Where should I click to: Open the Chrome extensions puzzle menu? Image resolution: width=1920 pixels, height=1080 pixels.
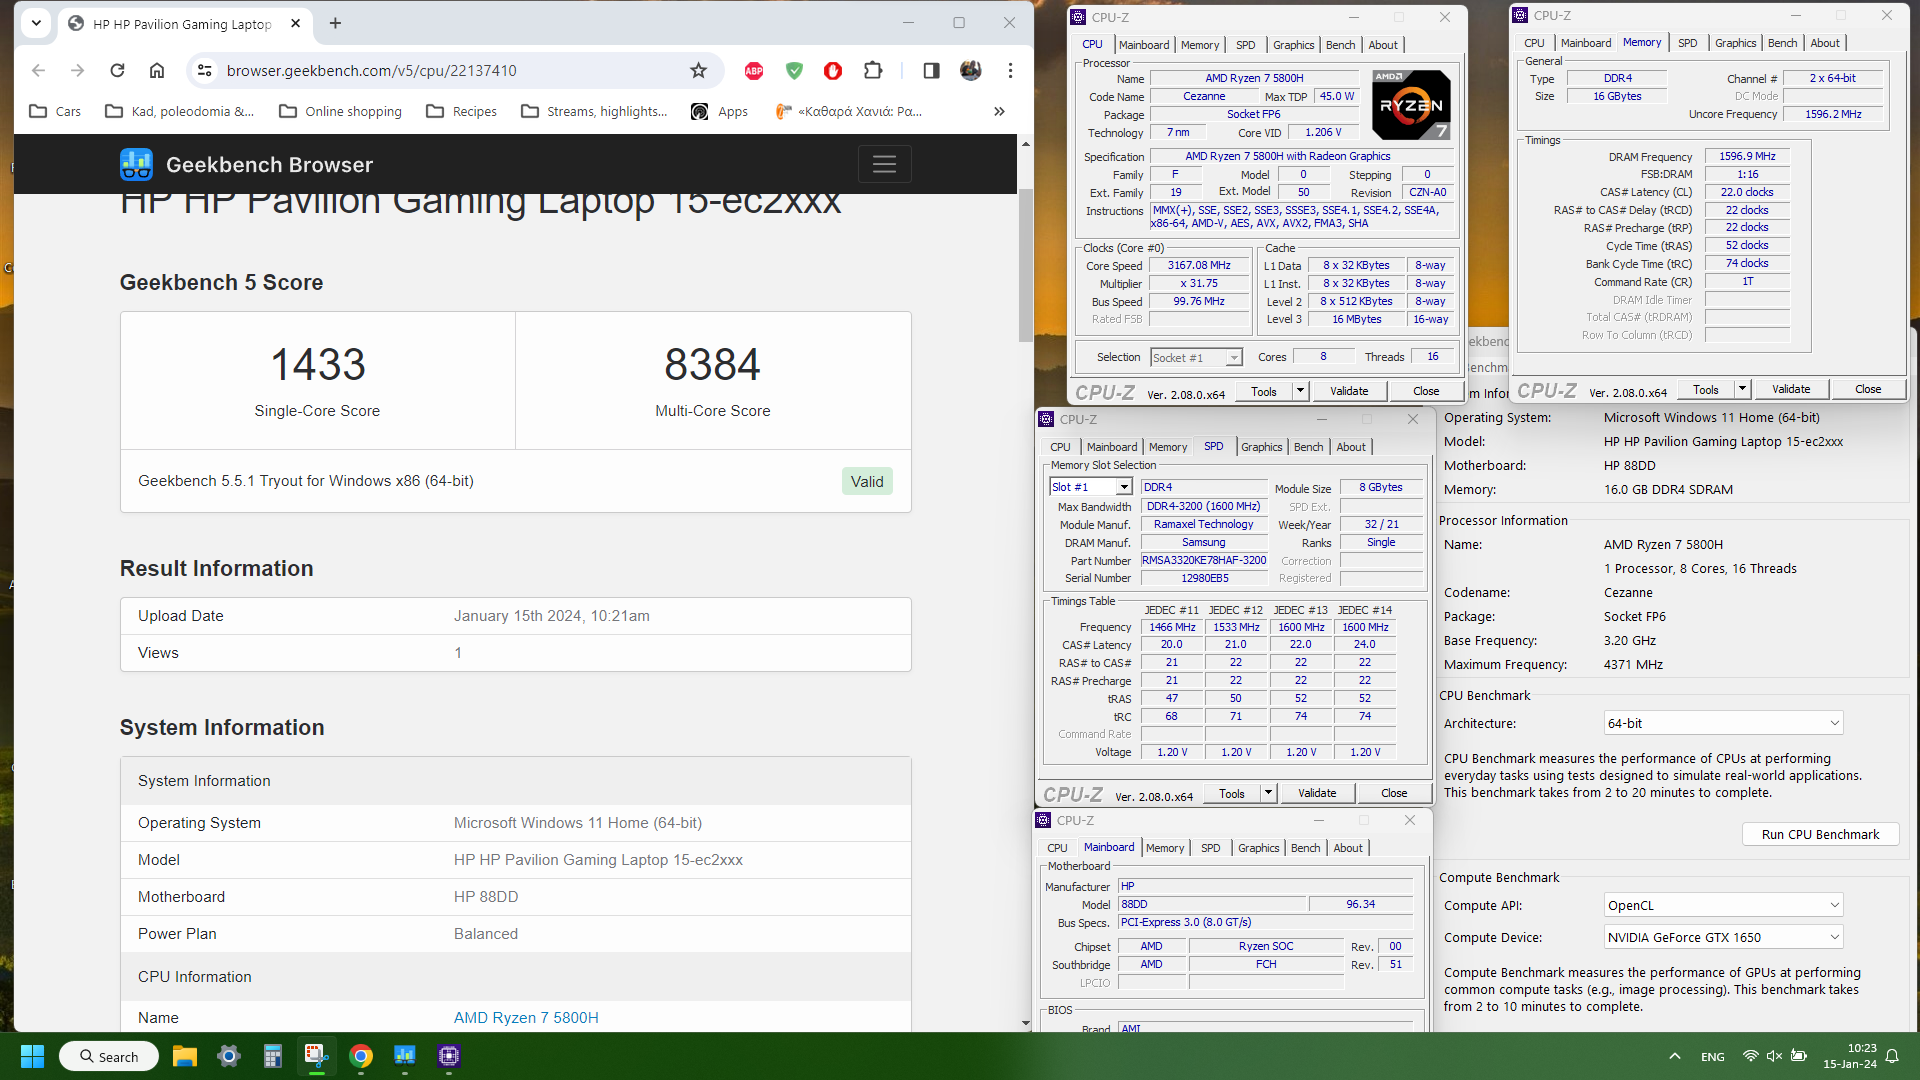(x=872, y=70)
